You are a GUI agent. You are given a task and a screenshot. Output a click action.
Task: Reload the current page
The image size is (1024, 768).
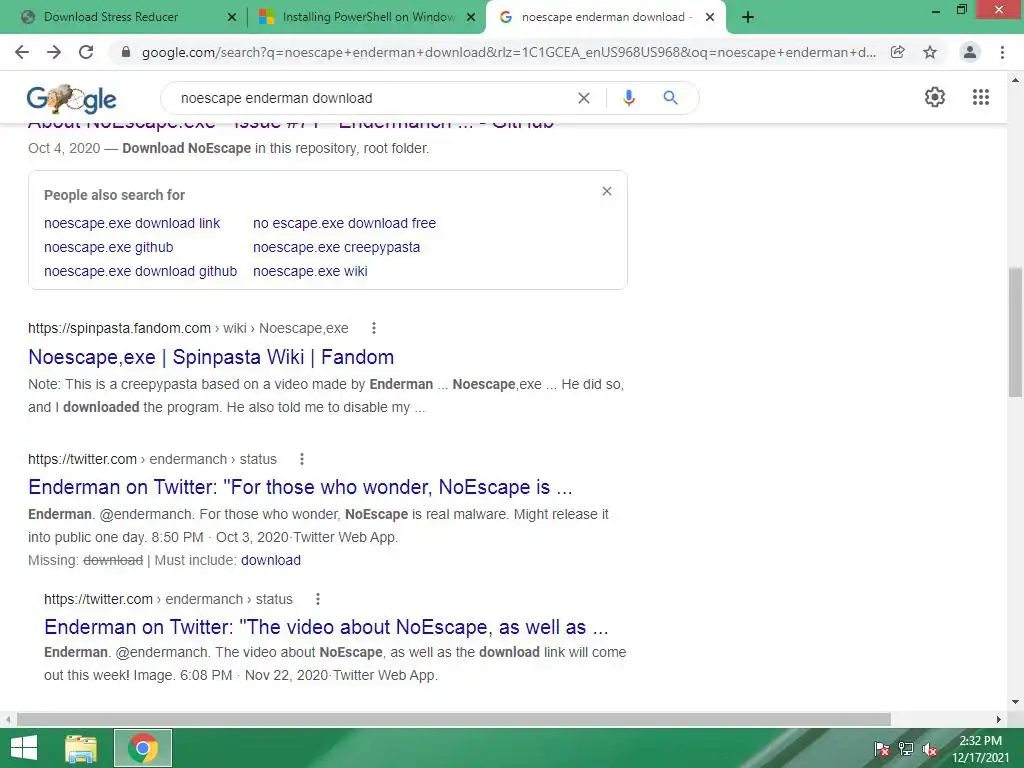tap(86, 52)
